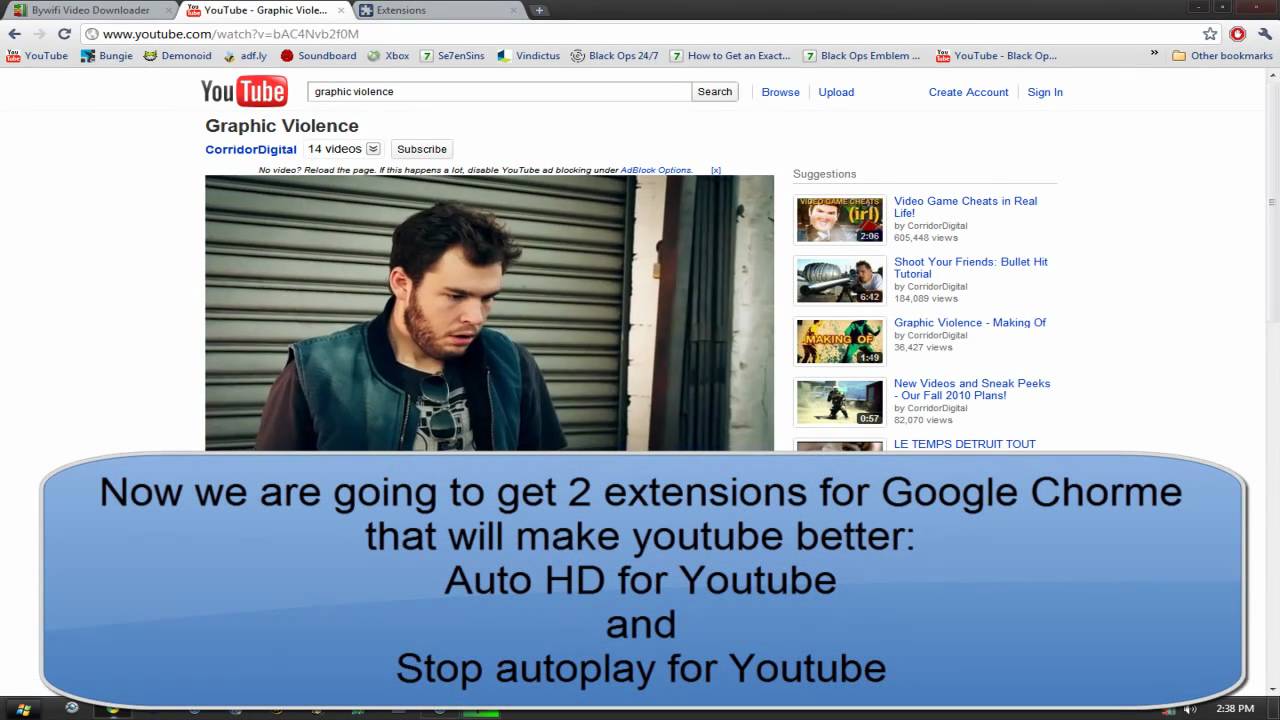Screen dimensions: 1280x720
Task: Subscribe to the CorridorDigital channel
Action: click(422, 149)
